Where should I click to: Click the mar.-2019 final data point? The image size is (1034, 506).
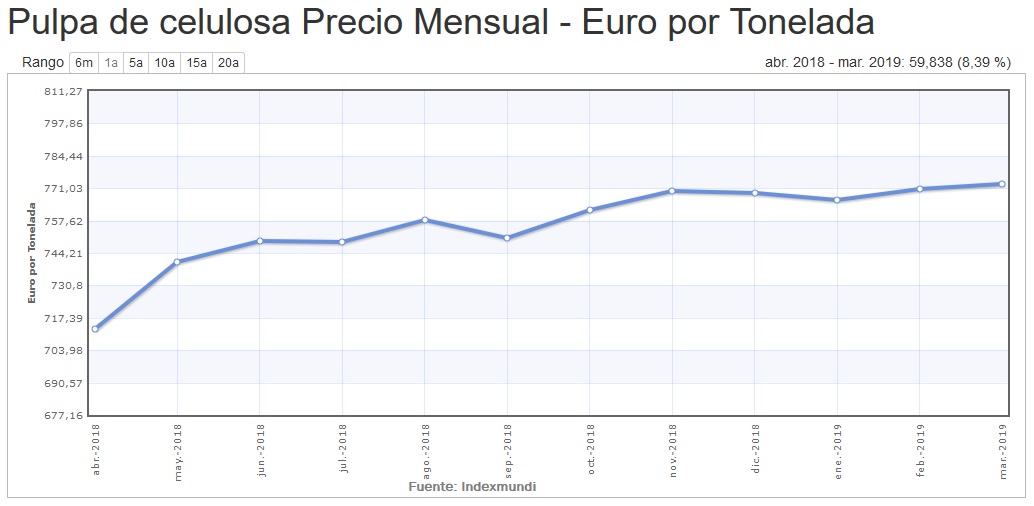click(x=1002, y=184)
